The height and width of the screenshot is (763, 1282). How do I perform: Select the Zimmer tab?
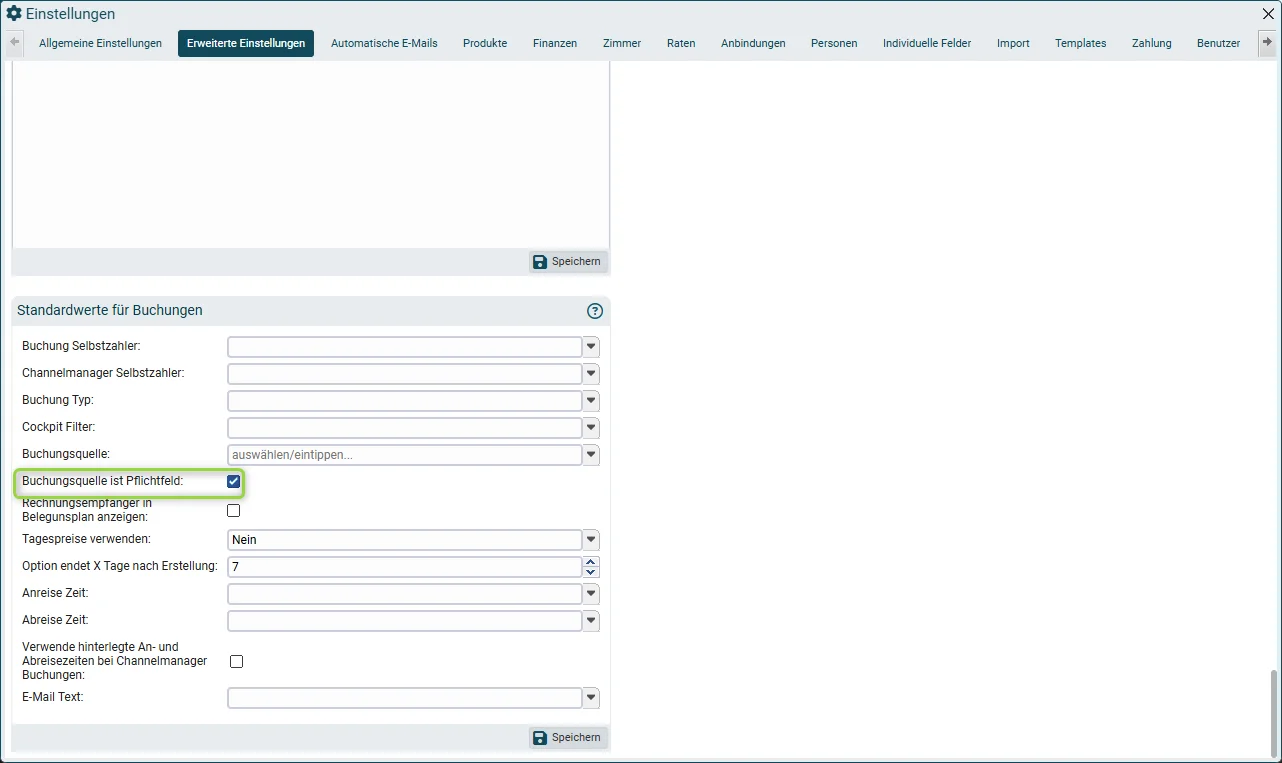[x=622, y=43]
